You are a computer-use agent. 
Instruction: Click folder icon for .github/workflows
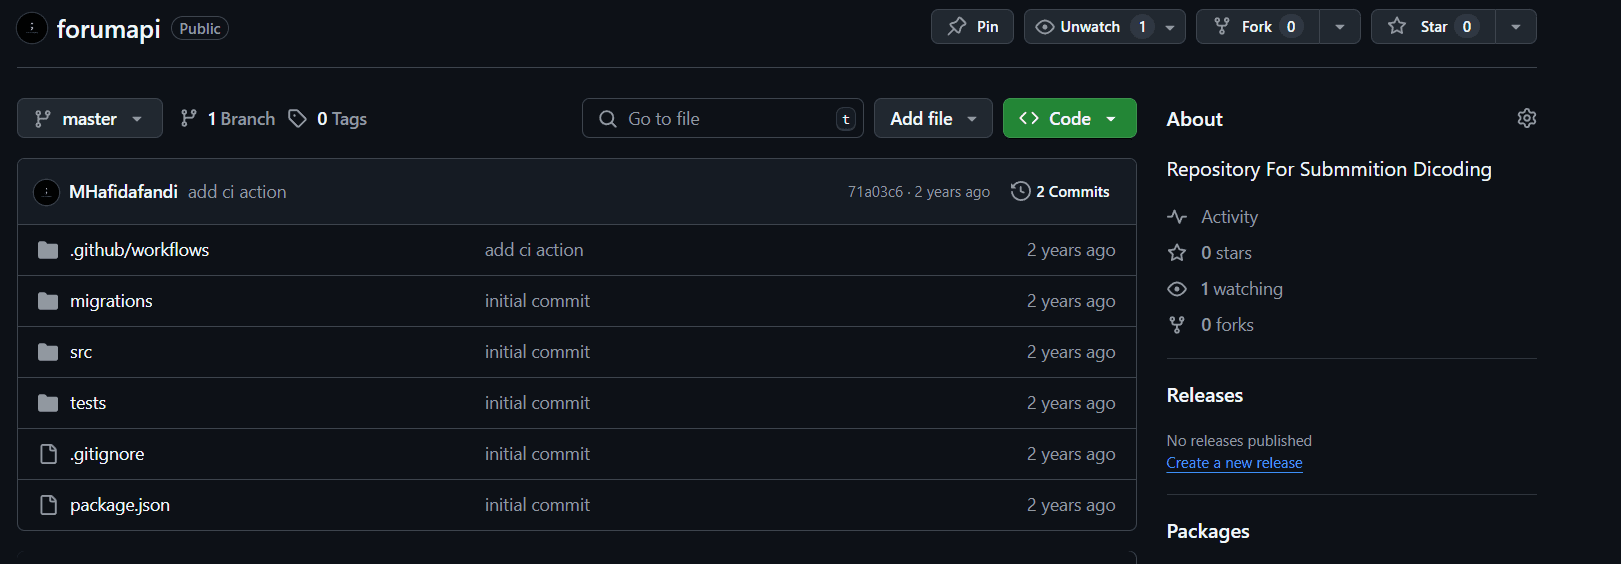click(x=48, y=250)
